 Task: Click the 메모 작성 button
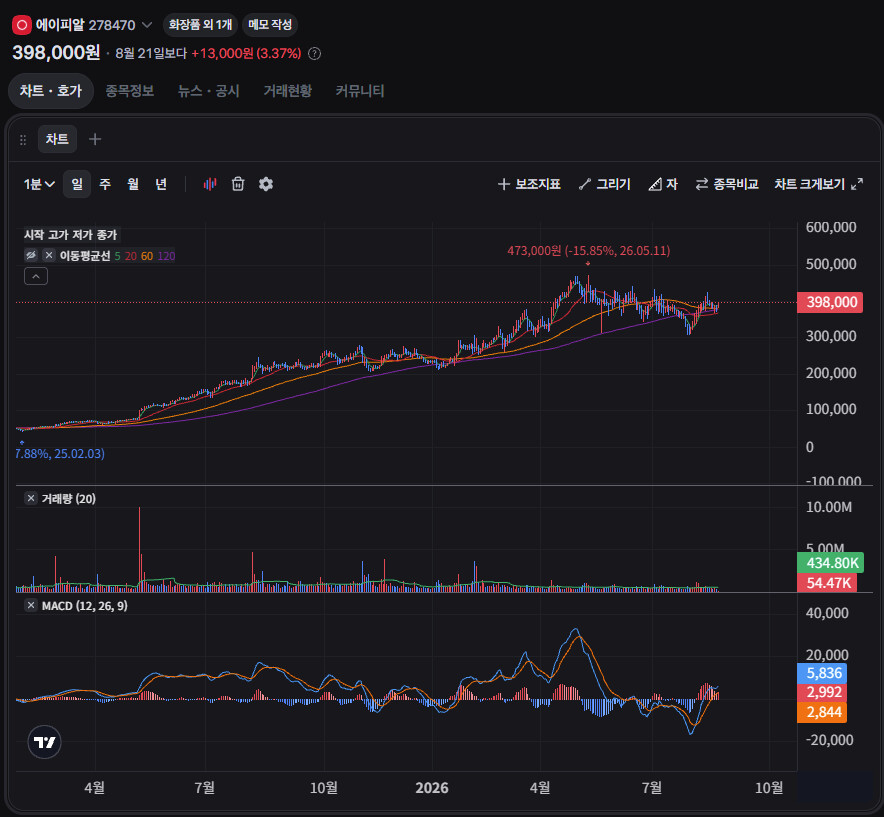(270, 25)
